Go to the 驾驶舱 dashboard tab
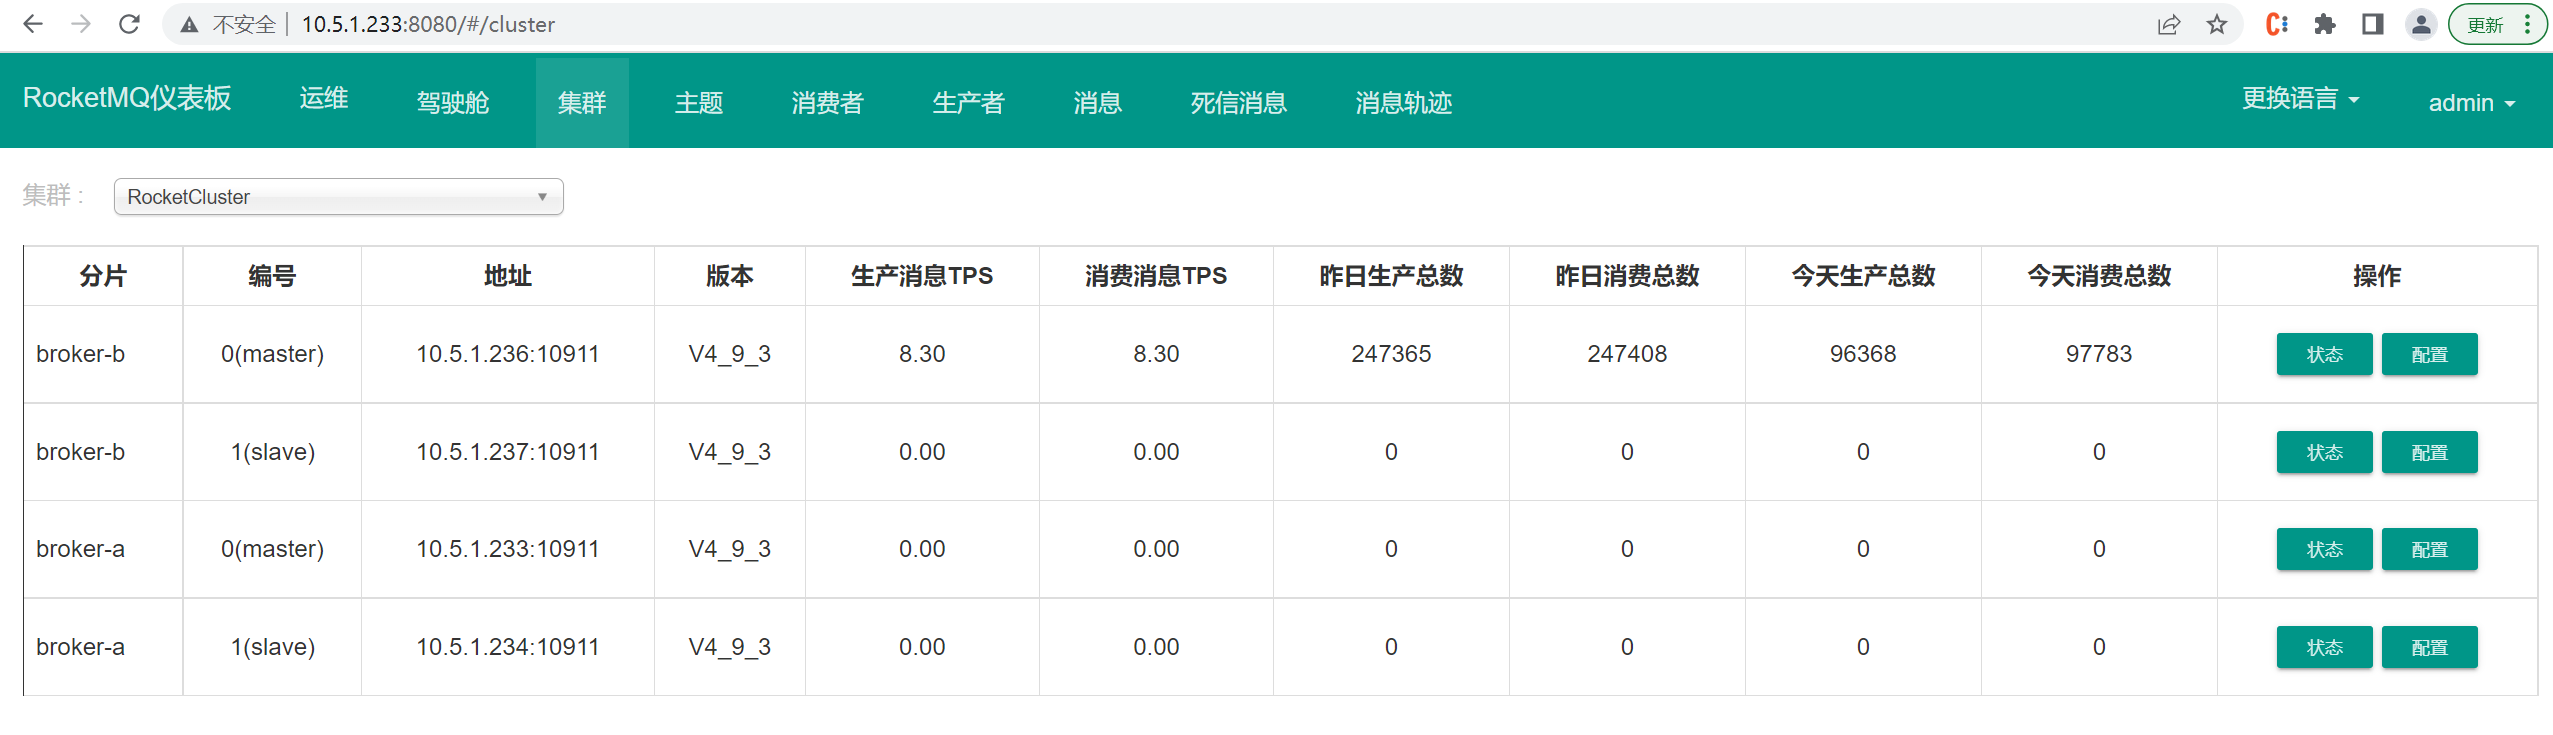The height and width of the screenshot is (735, 2553). click(x=452, y=103)
